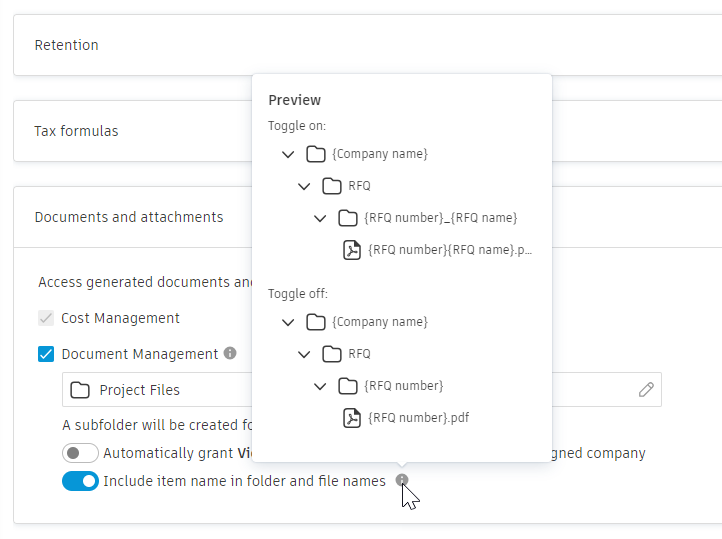Click the toggle-off {RFQ number} folder icon
This screenshot has height=539, width=722.
tap(348, 386)
